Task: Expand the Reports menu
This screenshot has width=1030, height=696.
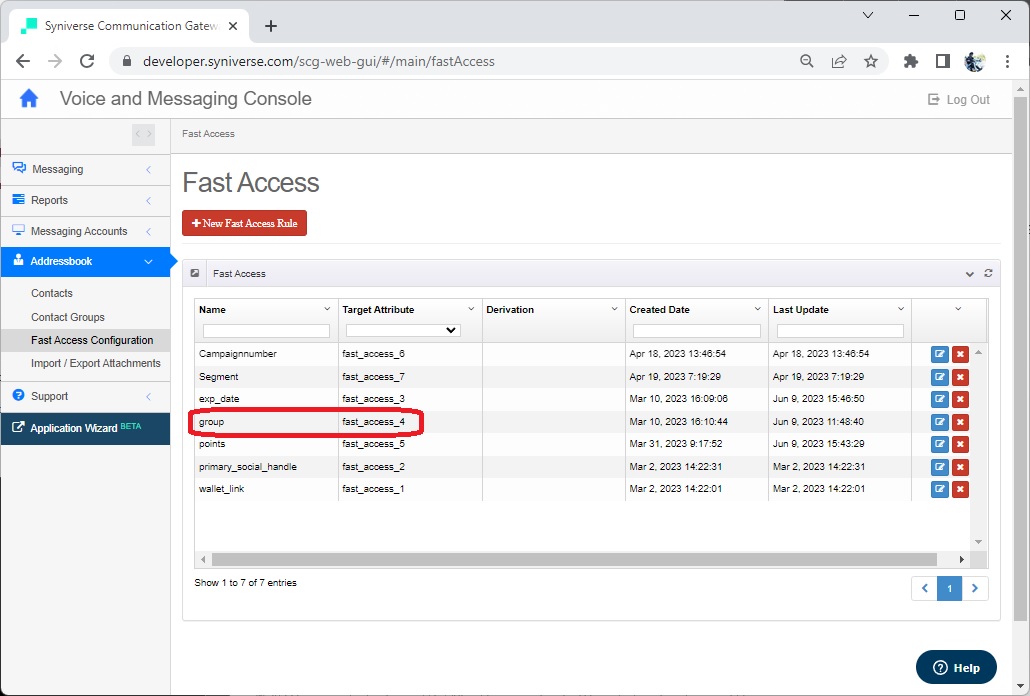Action: point(85,200)
